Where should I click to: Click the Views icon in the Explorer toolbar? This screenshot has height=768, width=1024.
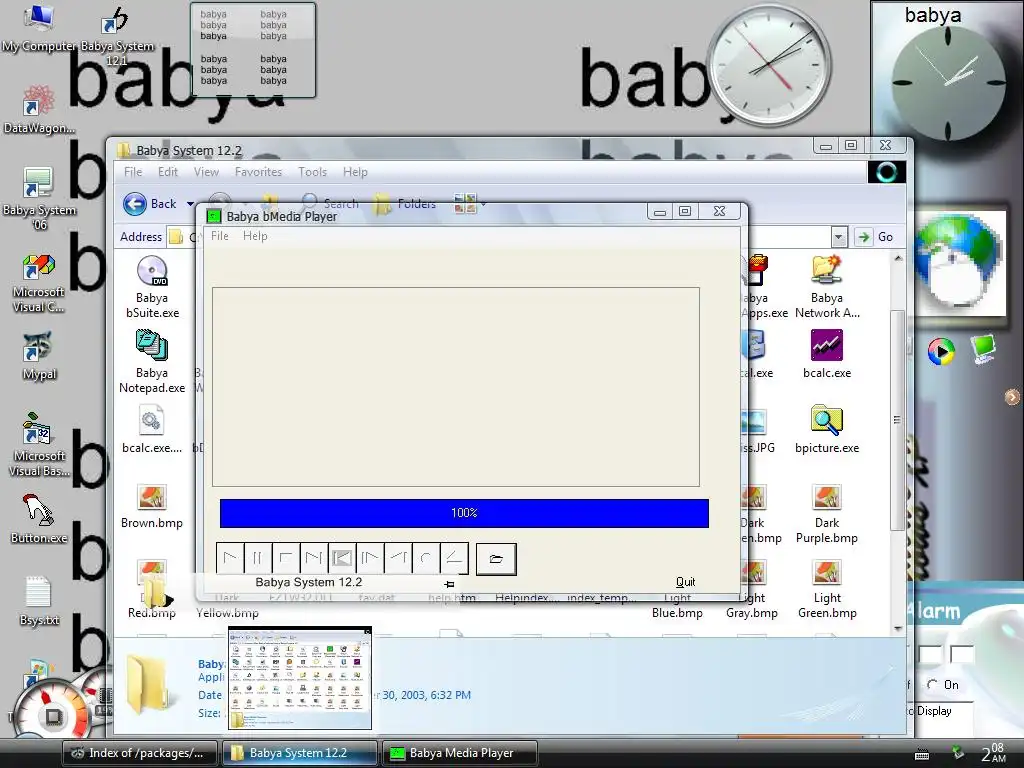click(x=465, y=204)
